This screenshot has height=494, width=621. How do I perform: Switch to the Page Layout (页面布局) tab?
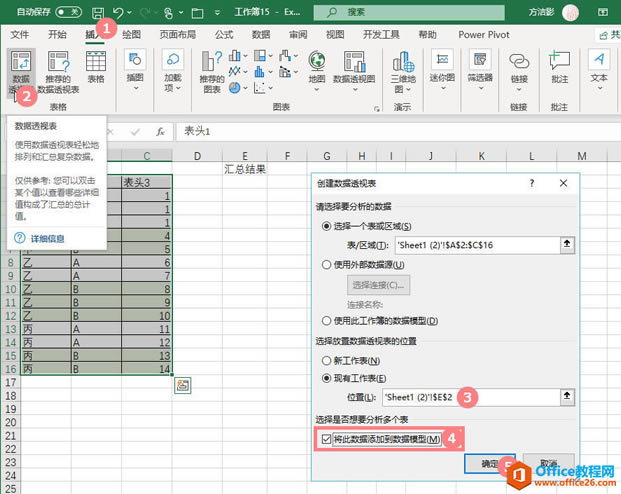tap(178, 35)
